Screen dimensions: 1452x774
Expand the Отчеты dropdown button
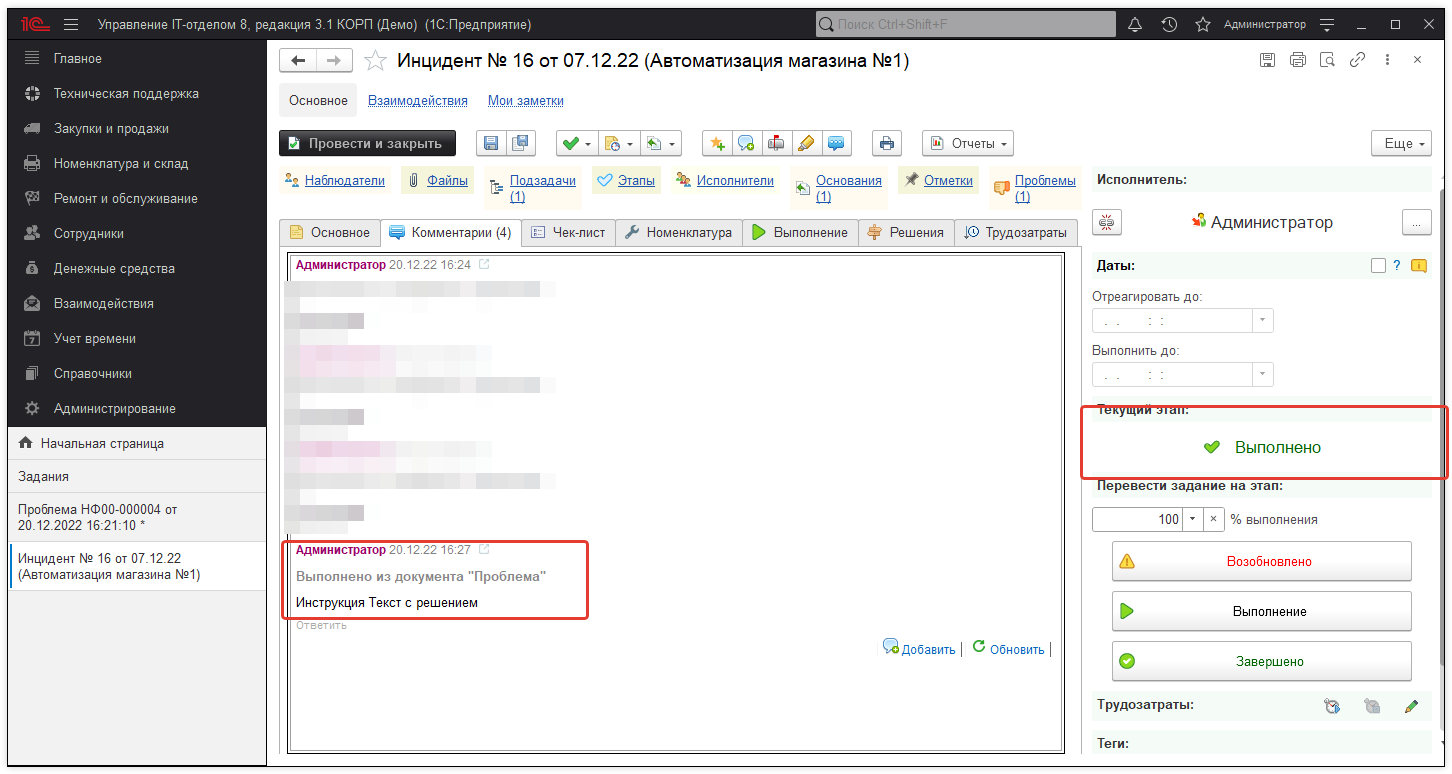click(x=967, y=144)
